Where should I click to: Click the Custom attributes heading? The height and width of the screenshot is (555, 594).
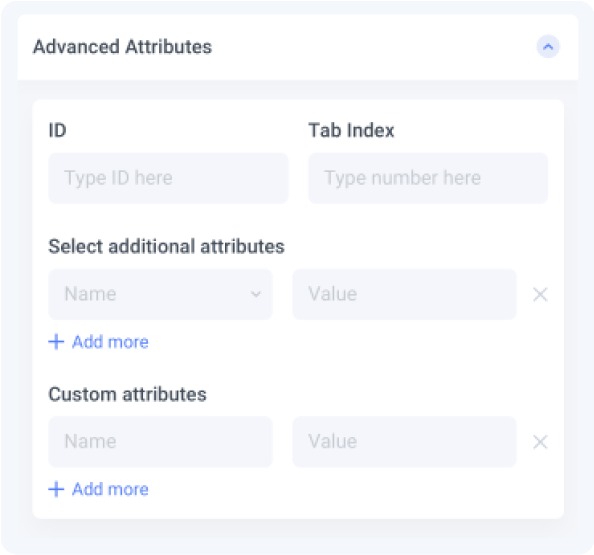(127, 394)
